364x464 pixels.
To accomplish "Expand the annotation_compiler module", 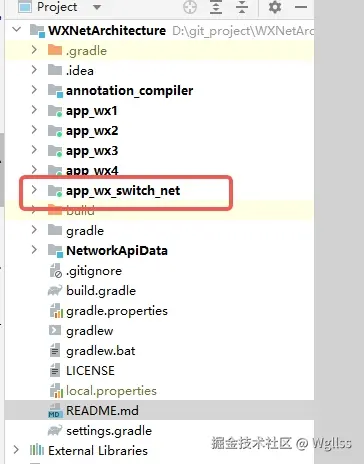I will (34, 90).
